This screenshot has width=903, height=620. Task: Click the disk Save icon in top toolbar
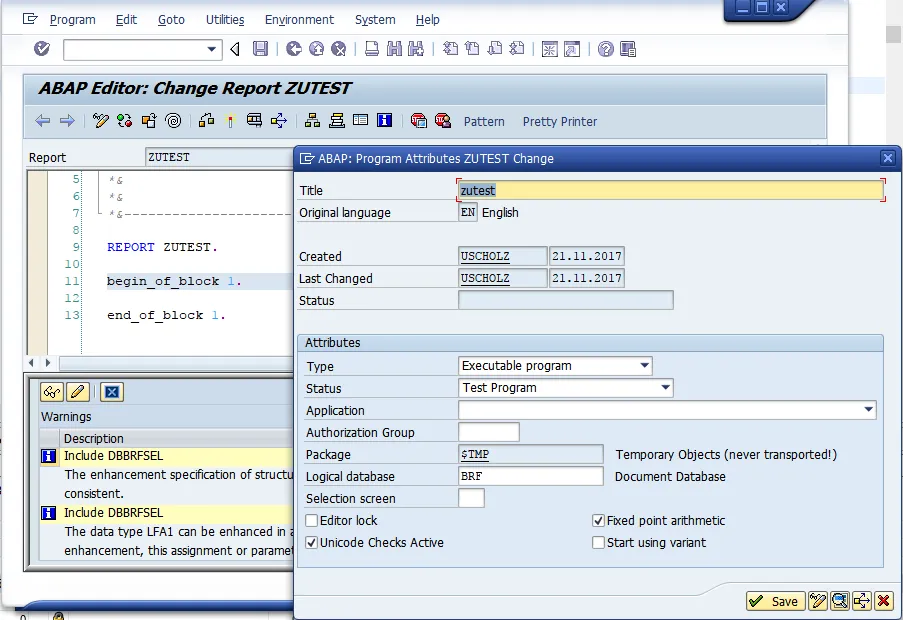260,49
